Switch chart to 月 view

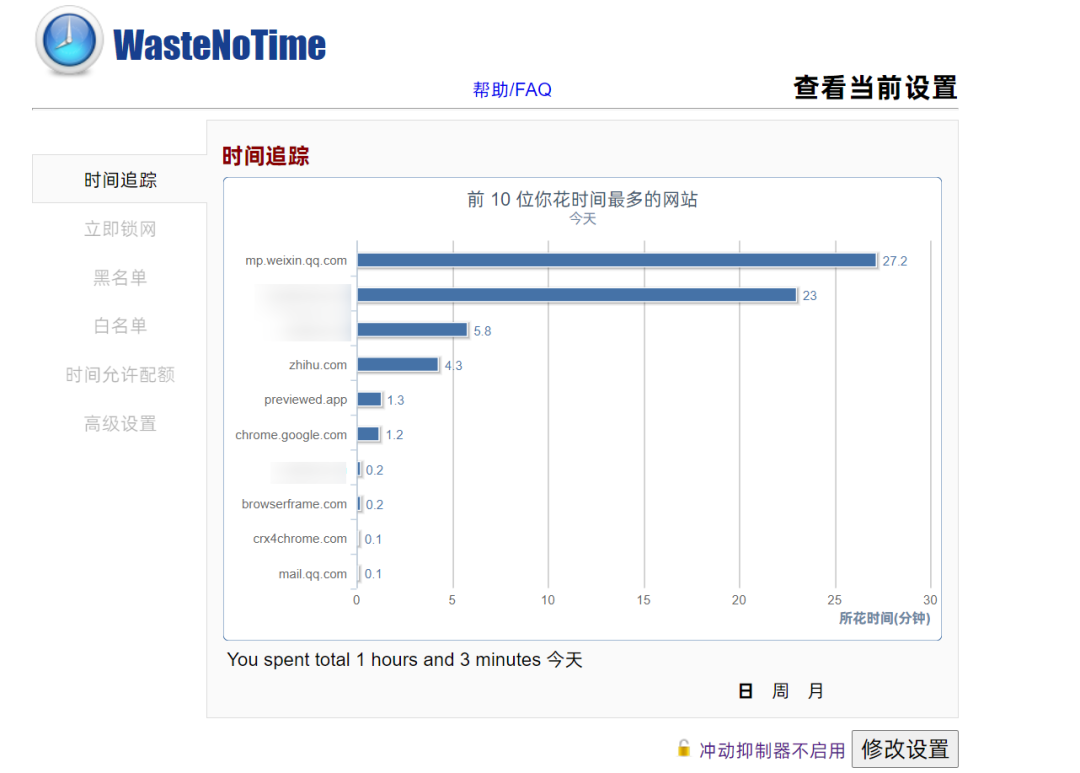[x=816, y=691]
